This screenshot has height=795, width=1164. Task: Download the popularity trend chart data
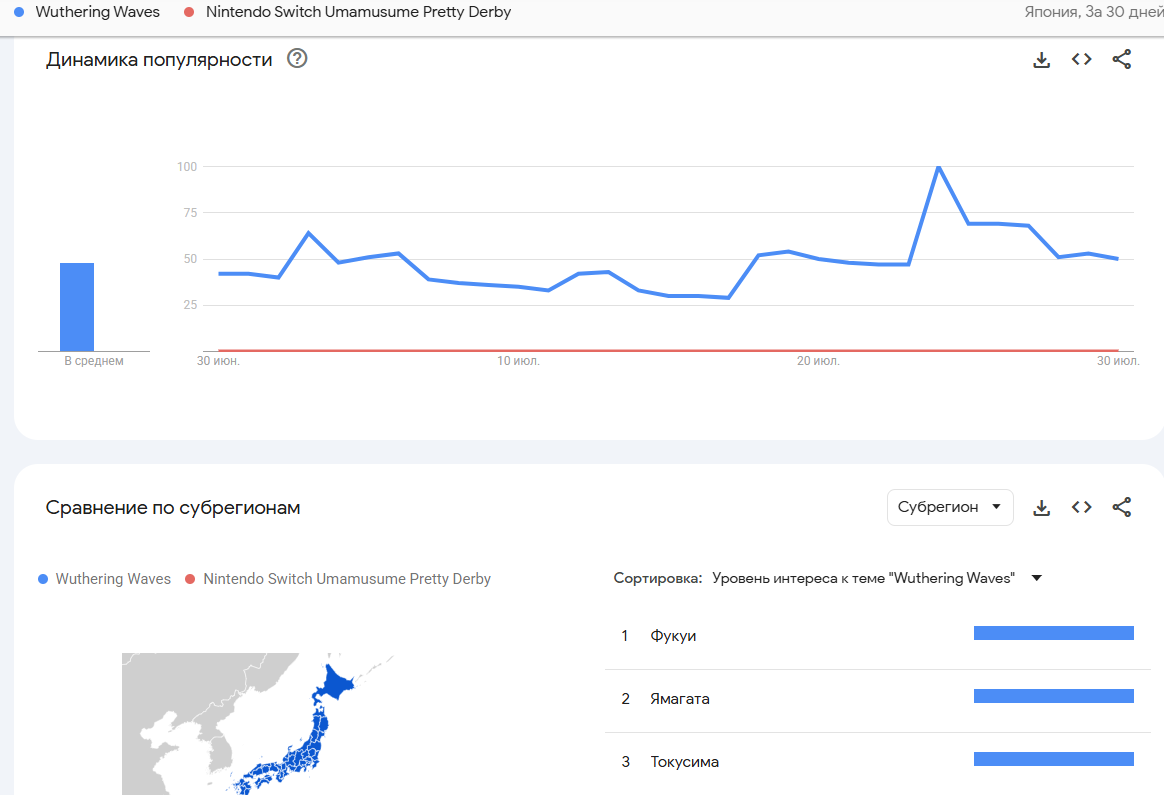pos(1041,60)
